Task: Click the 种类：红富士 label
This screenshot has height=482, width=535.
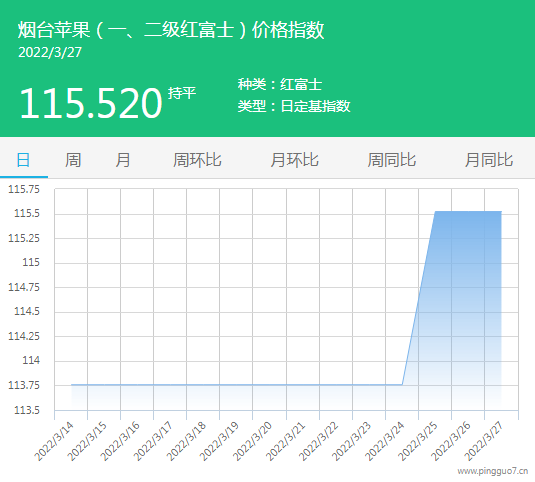Action: (280, 84)
